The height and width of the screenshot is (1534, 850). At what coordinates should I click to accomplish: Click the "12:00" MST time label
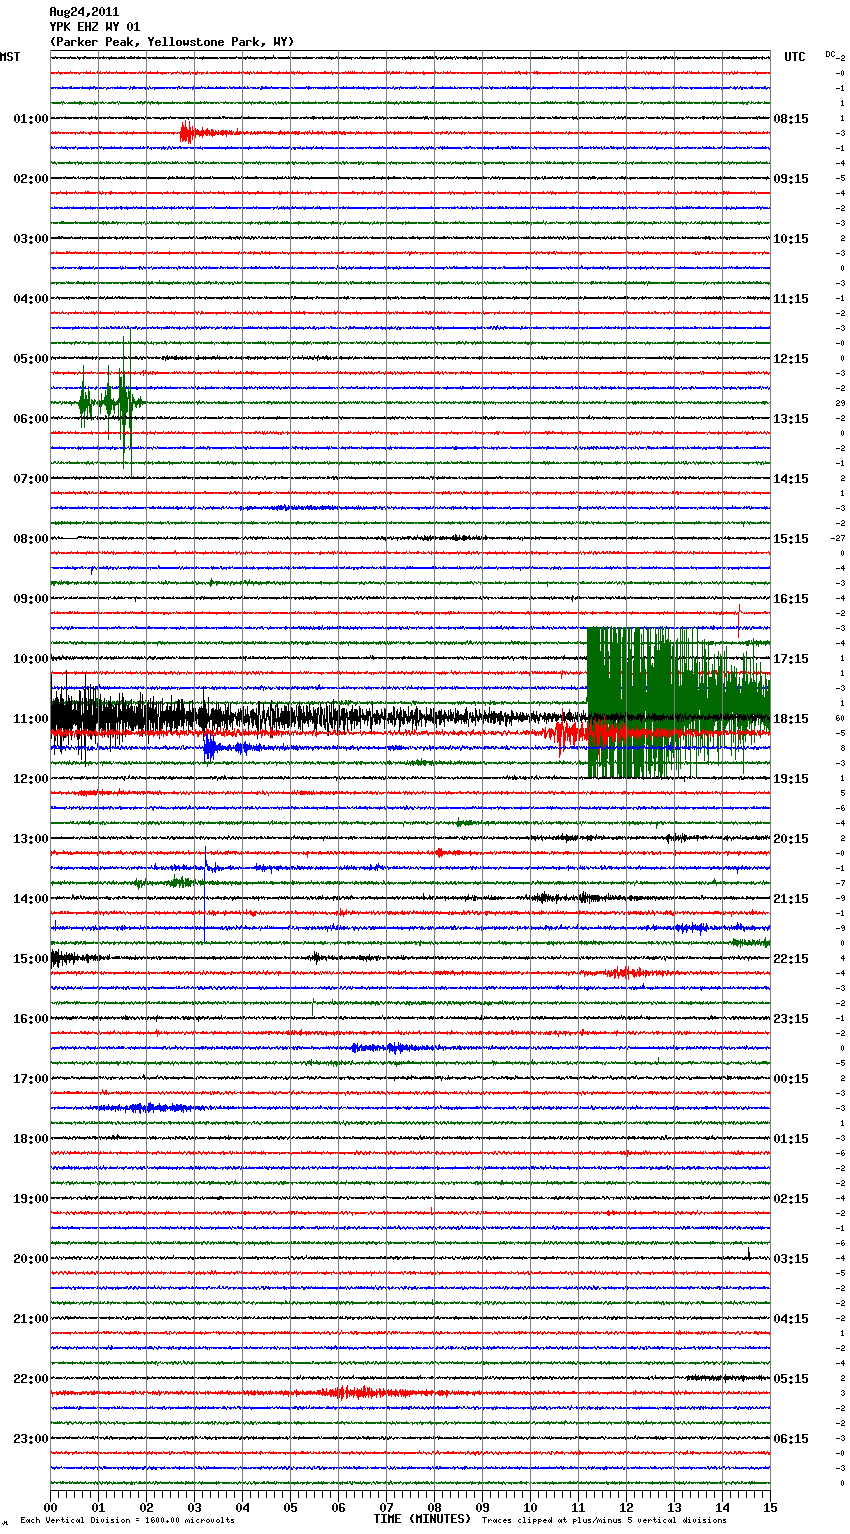point(30,779)
